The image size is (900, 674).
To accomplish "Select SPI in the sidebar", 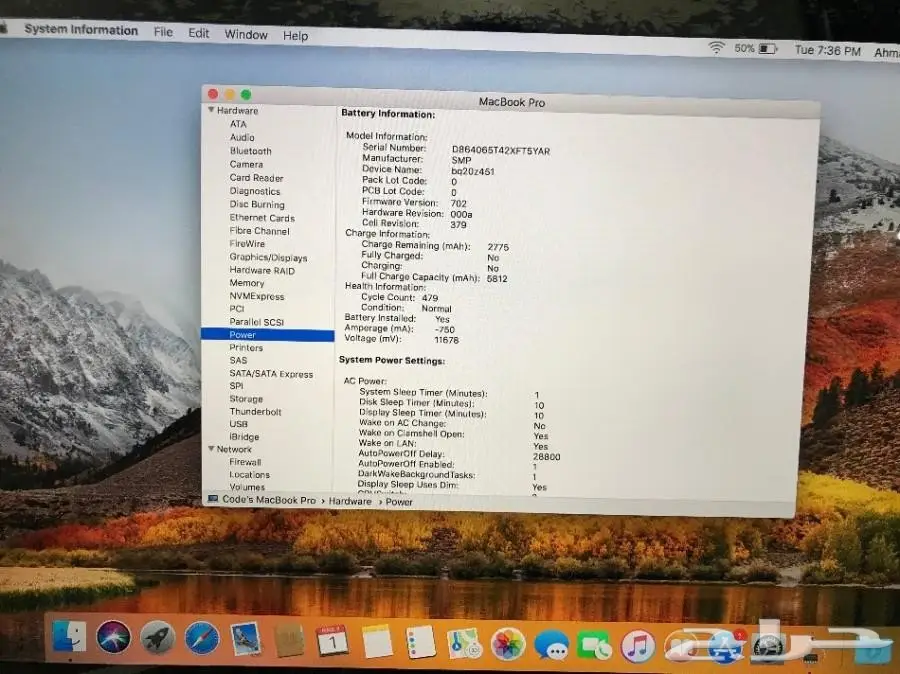I will tap(236, 386).
